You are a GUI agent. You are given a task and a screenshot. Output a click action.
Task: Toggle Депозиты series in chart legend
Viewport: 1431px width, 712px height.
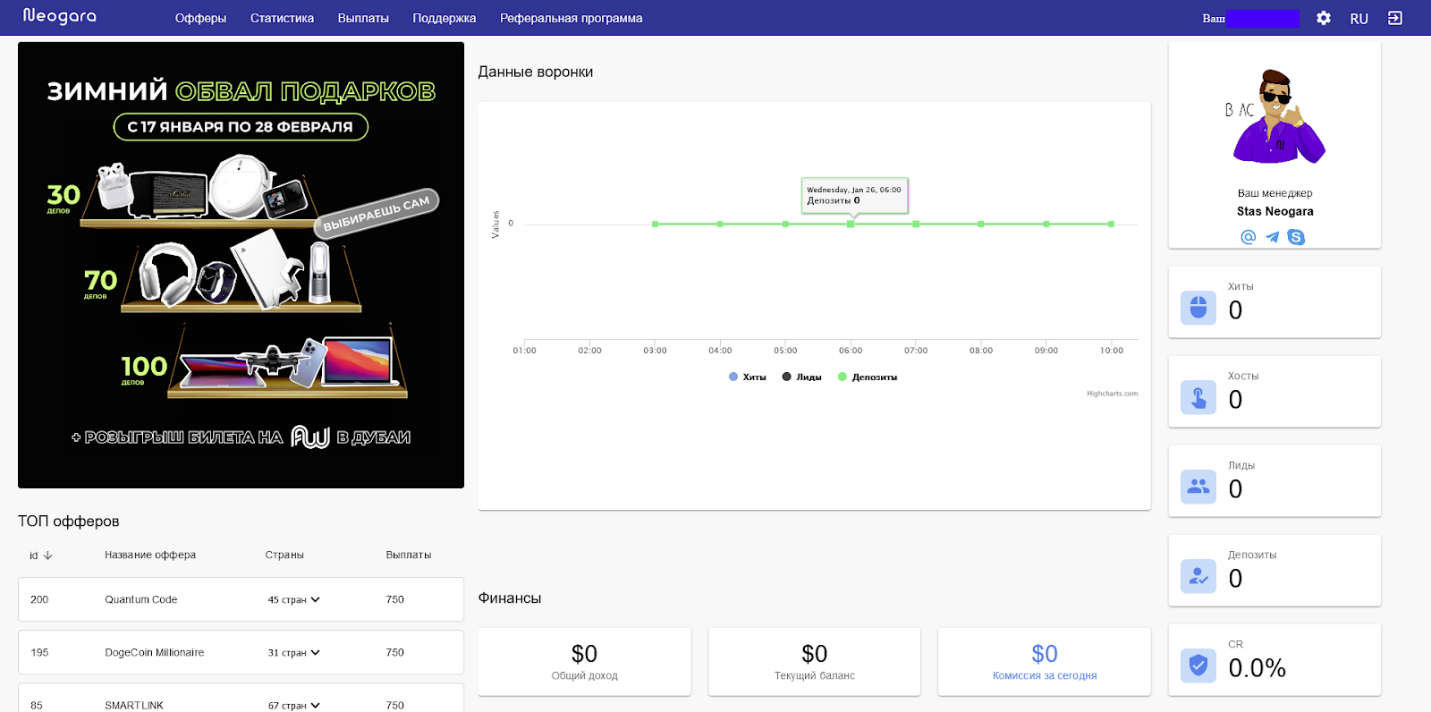(x=867, y=377)
